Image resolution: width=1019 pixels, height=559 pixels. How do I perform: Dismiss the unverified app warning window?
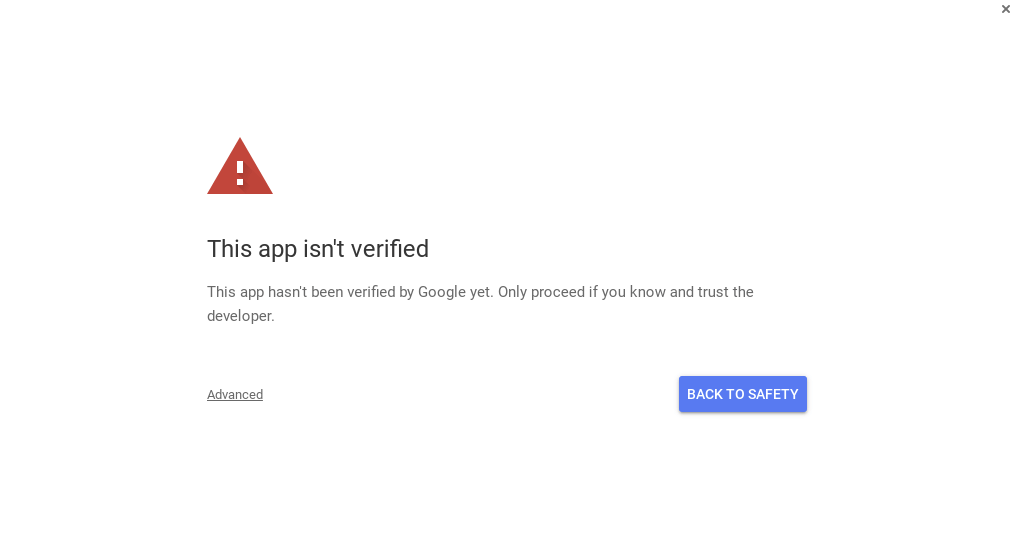pyautogui.click(x=1005, y=9)
